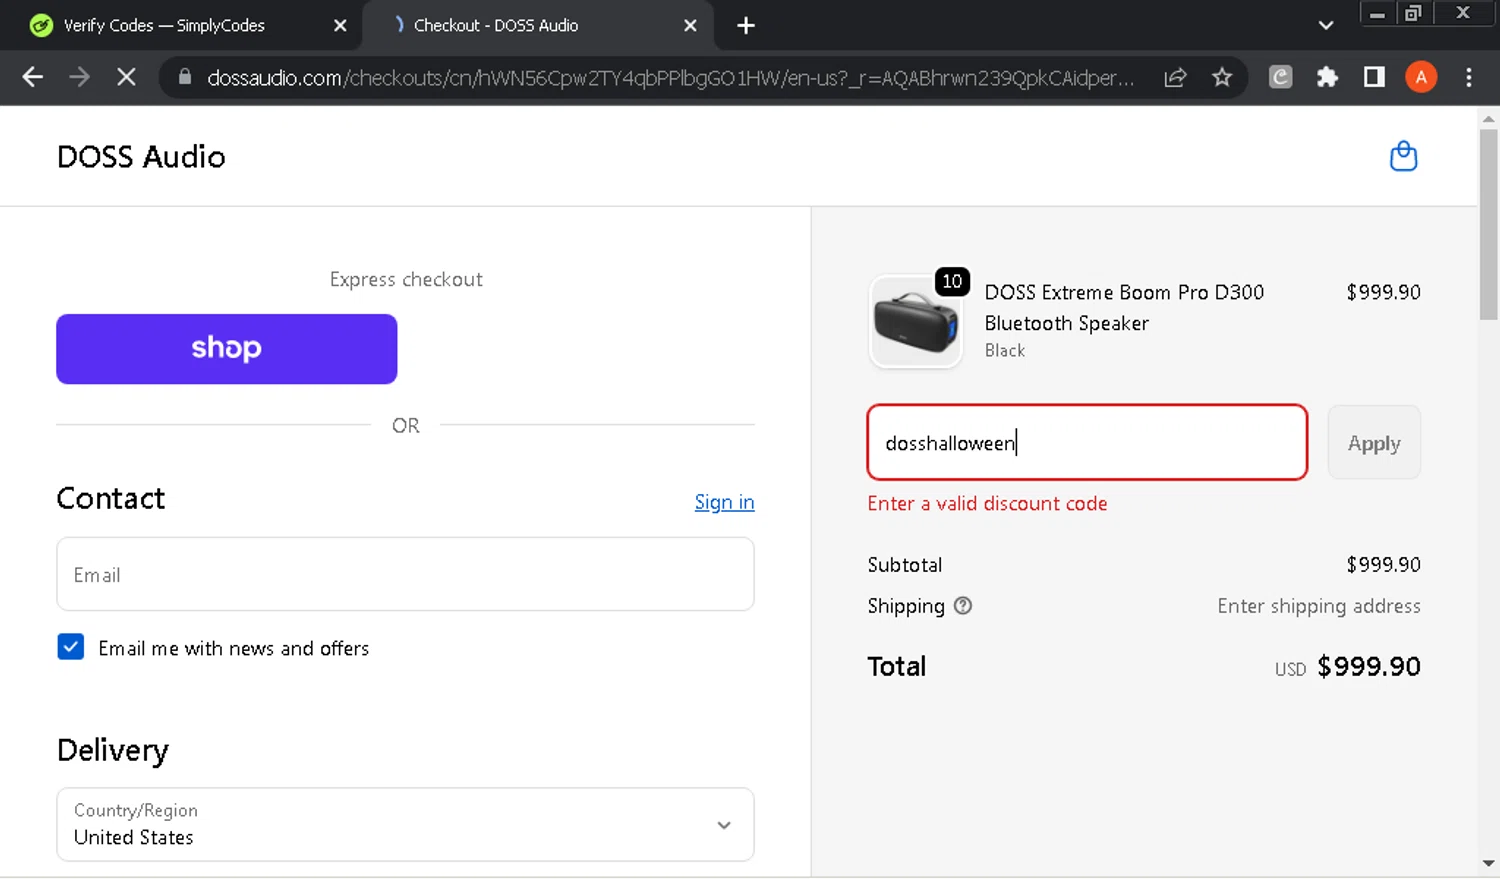
Task: Stop loading the page
Action: coord(126,77)
